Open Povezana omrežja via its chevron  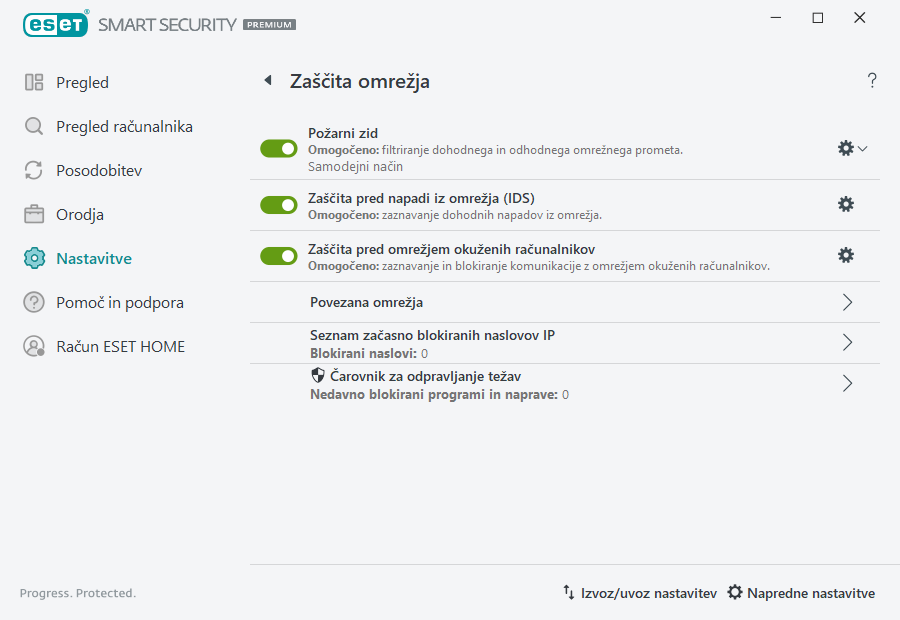(x=846, y=301)
